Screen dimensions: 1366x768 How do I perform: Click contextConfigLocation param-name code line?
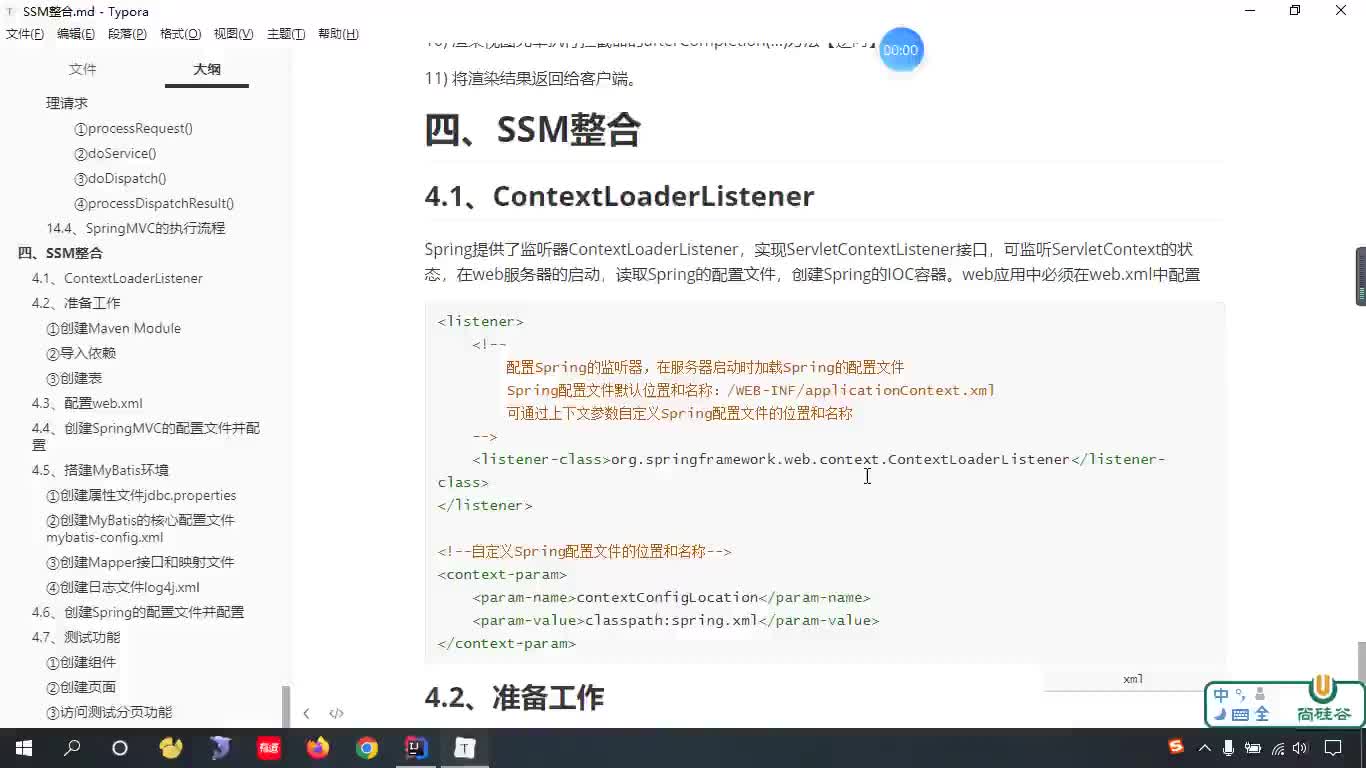coord(671,597)
